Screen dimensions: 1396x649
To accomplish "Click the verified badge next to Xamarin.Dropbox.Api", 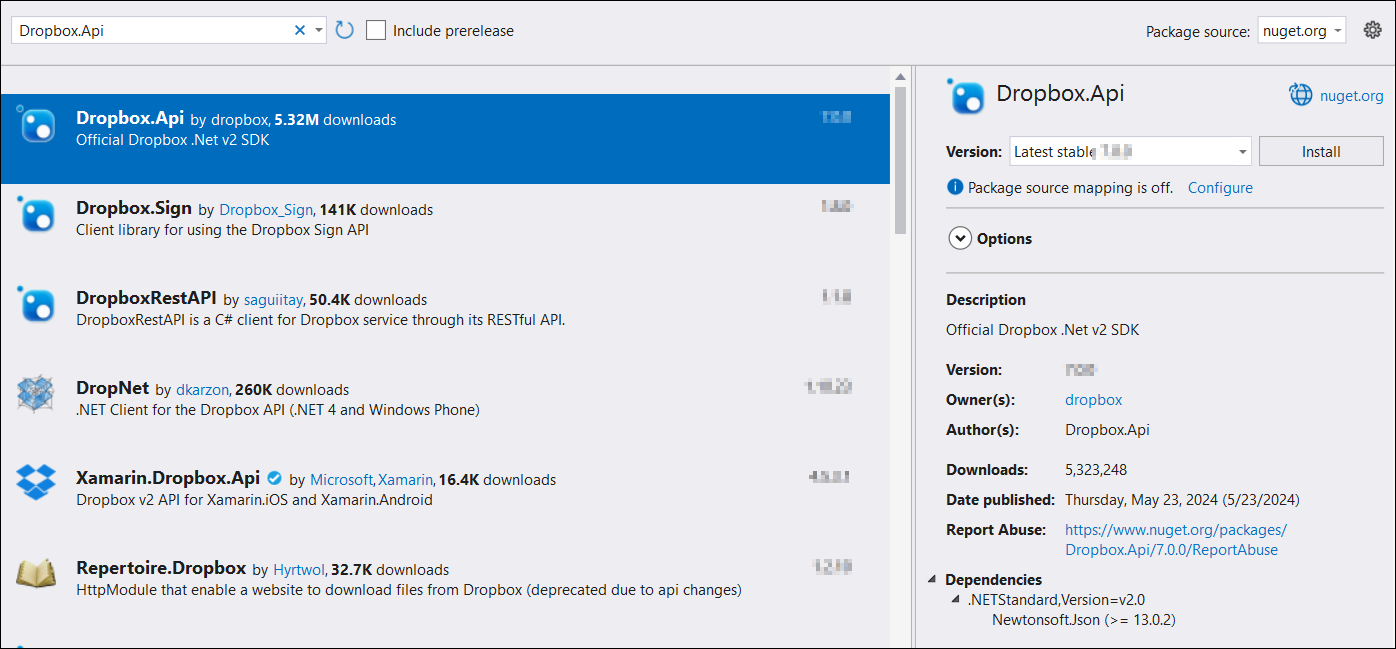I will [274, 479].
